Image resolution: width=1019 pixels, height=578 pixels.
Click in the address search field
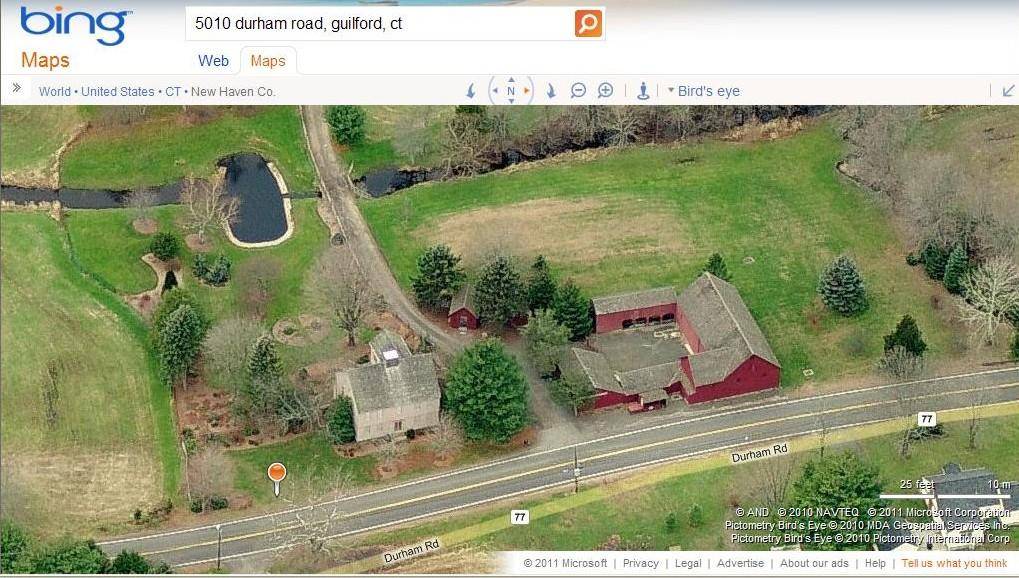click(382, 24)
